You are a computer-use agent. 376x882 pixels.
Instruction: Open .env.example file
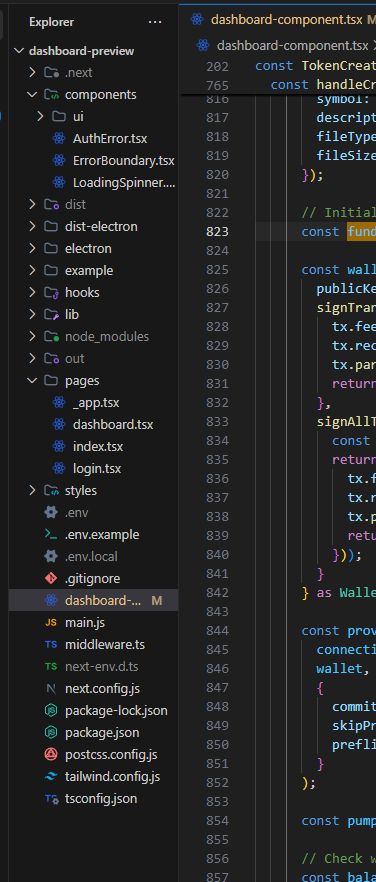(102, 534)
